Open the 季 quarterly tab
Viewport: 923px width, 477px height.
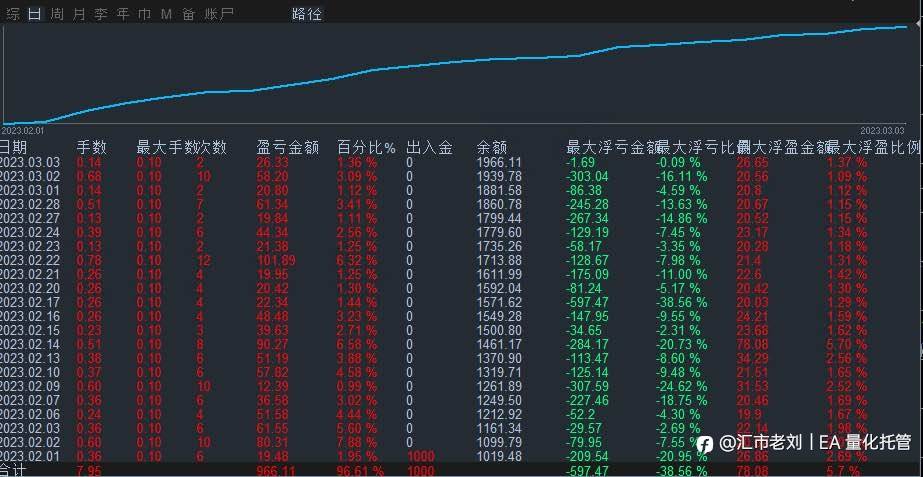click(x=101, y=14)
